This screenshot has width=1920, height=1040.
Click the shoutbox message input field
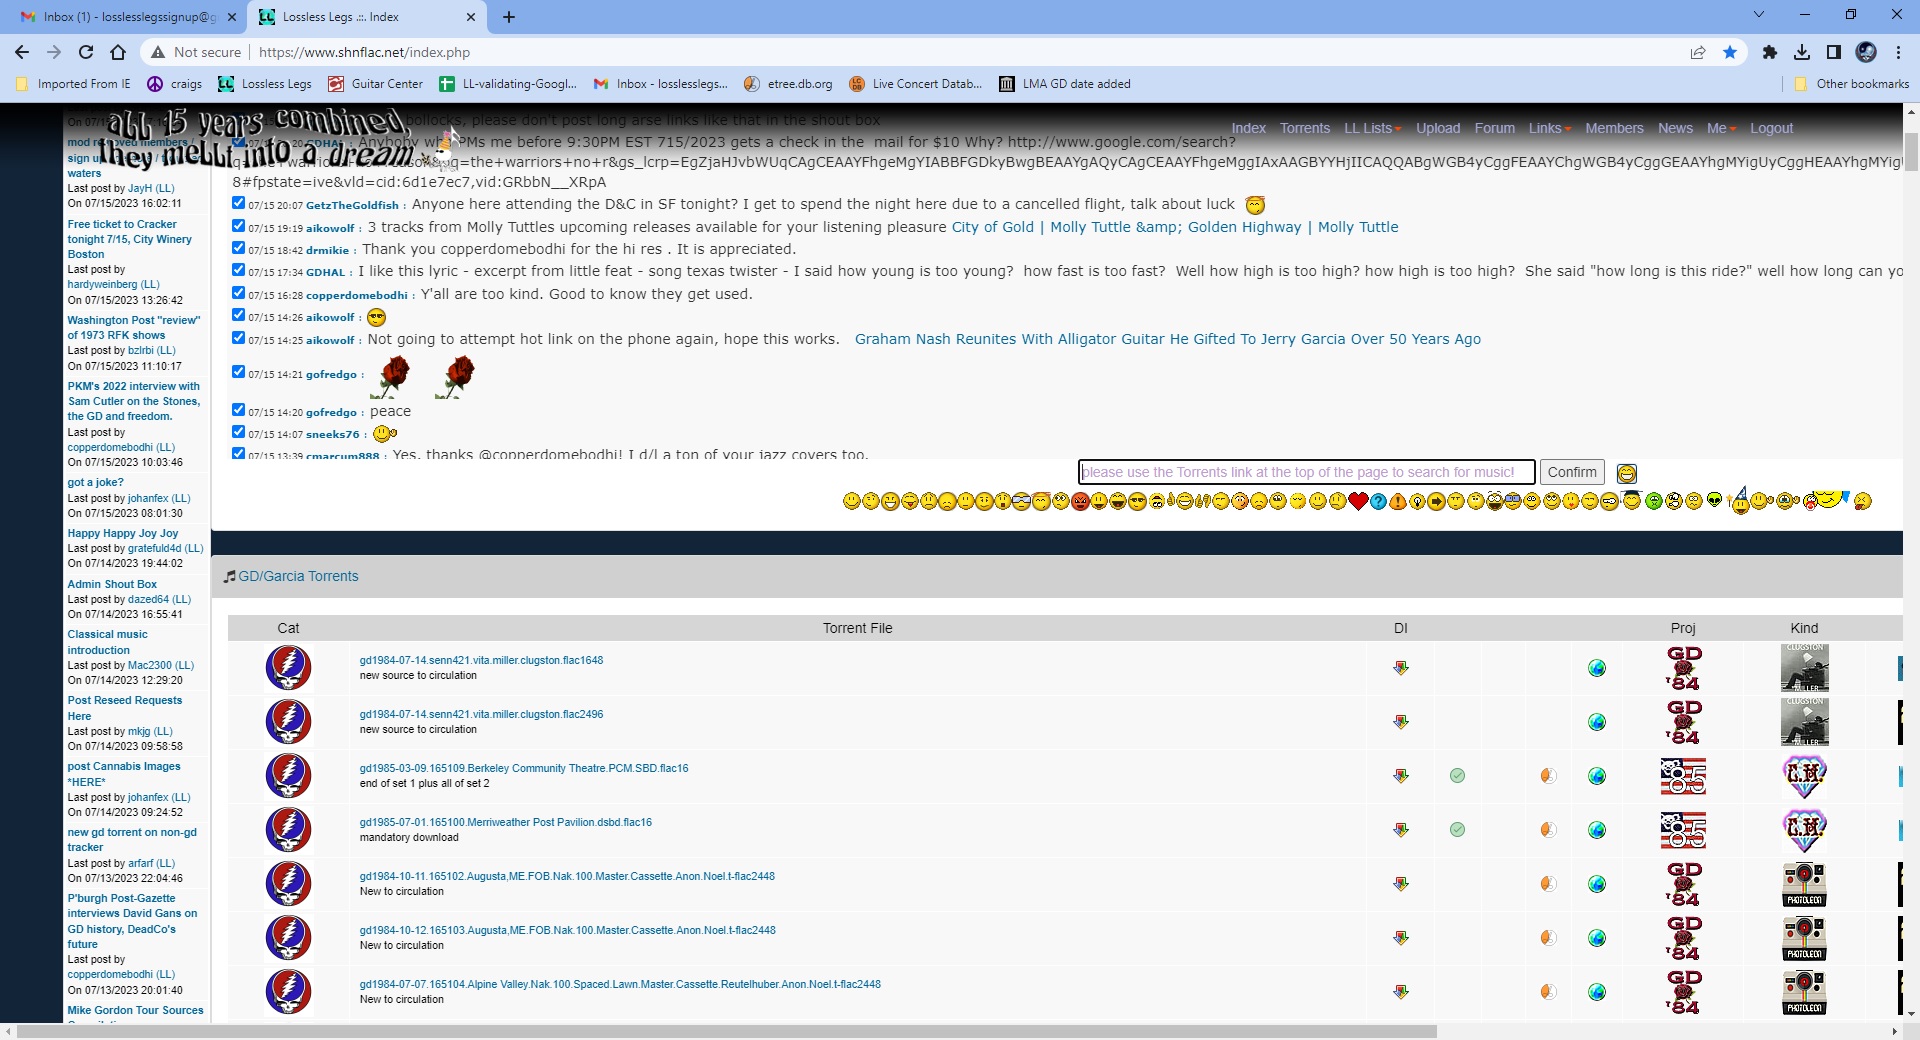tap(1306, 472)
